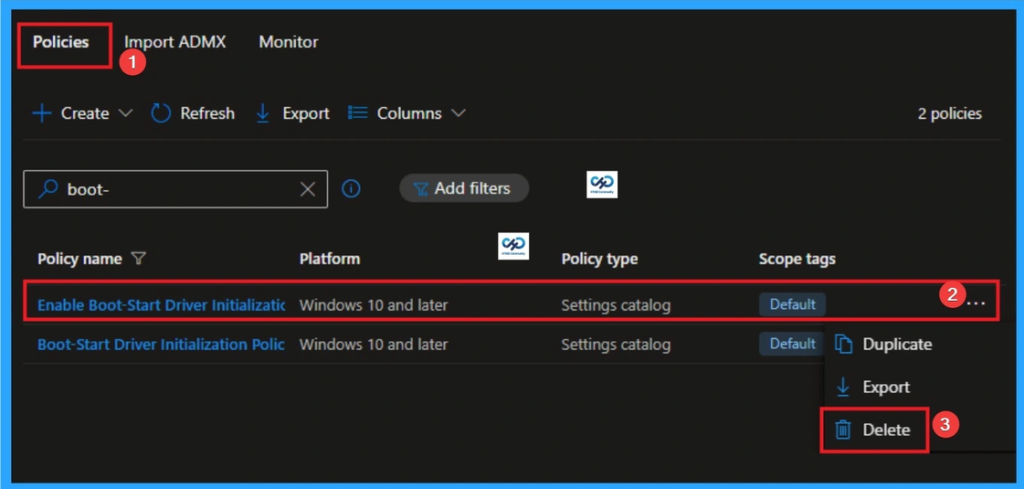The width and height of the screenshot is (1024, 489).
Task: Select Duplicate from the context menu
Action: coord(897,344)
